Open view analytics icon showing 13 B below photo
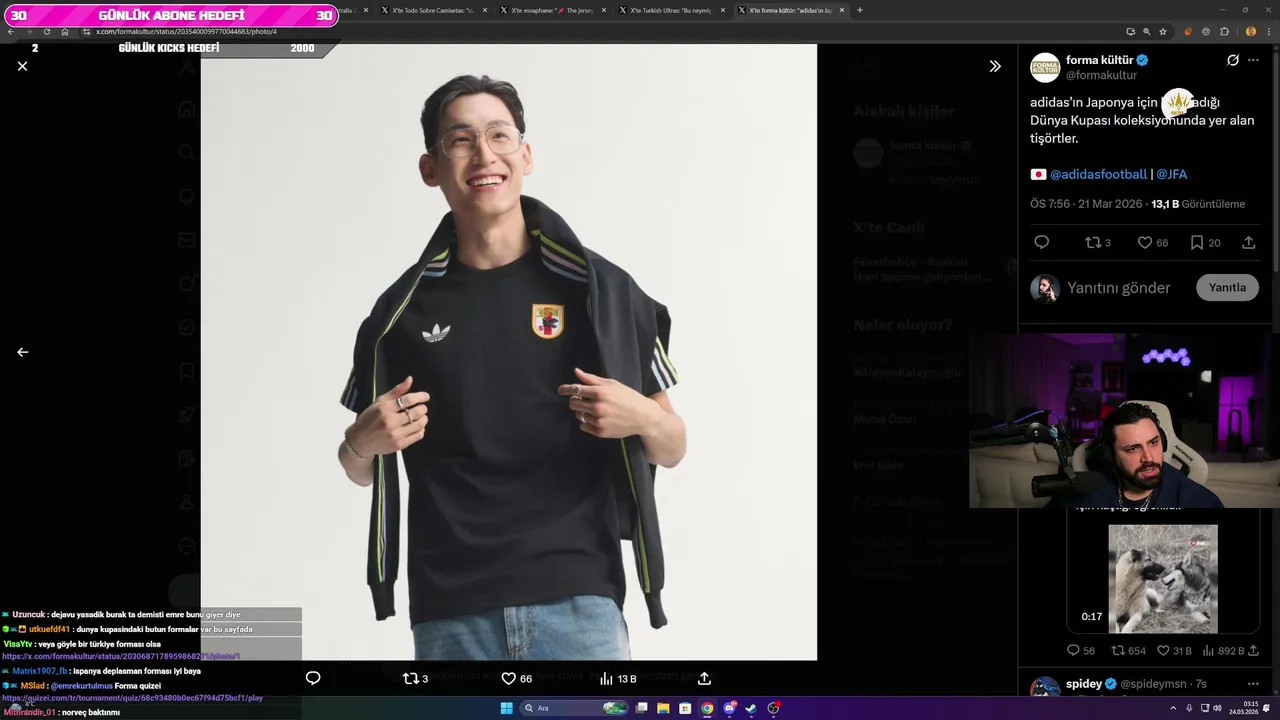Viewport: 1280px width, 720px height. pos(618,678)
